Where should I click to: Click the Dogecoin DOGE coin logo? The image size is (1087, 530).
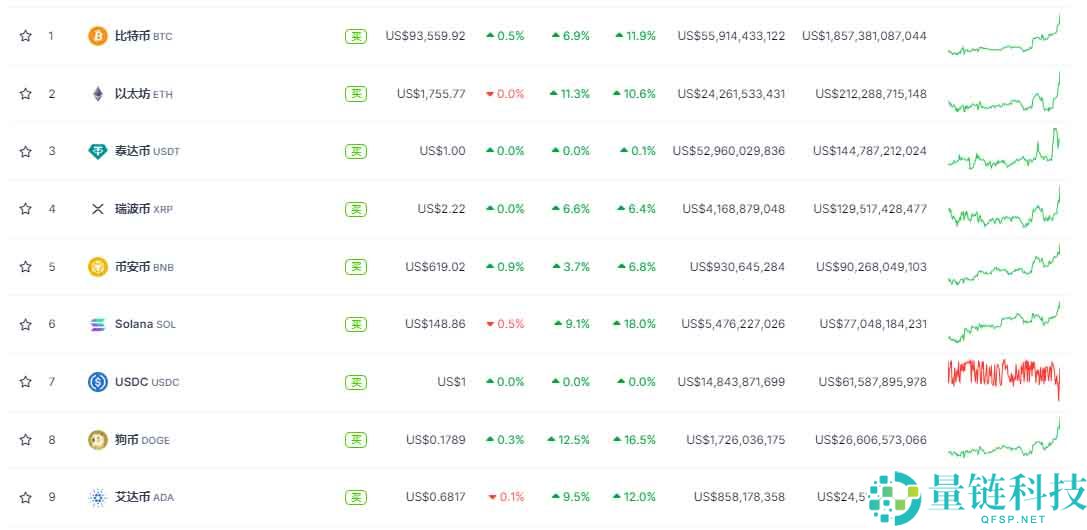[98, 440]
